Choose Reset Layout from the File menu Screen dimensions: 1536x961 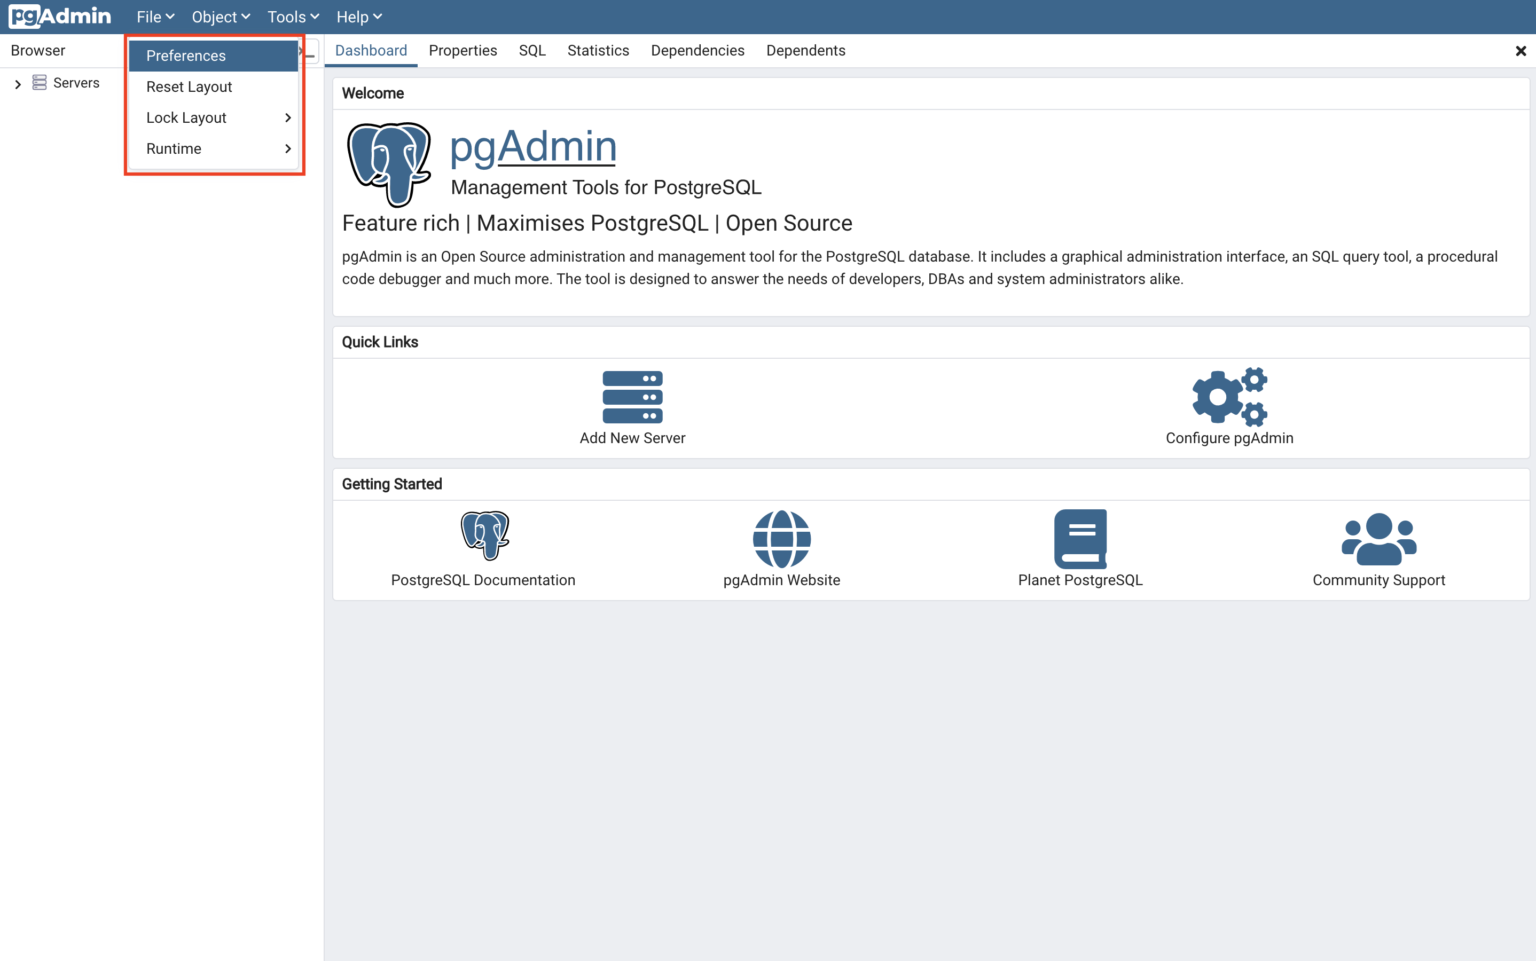coord(214,87)
